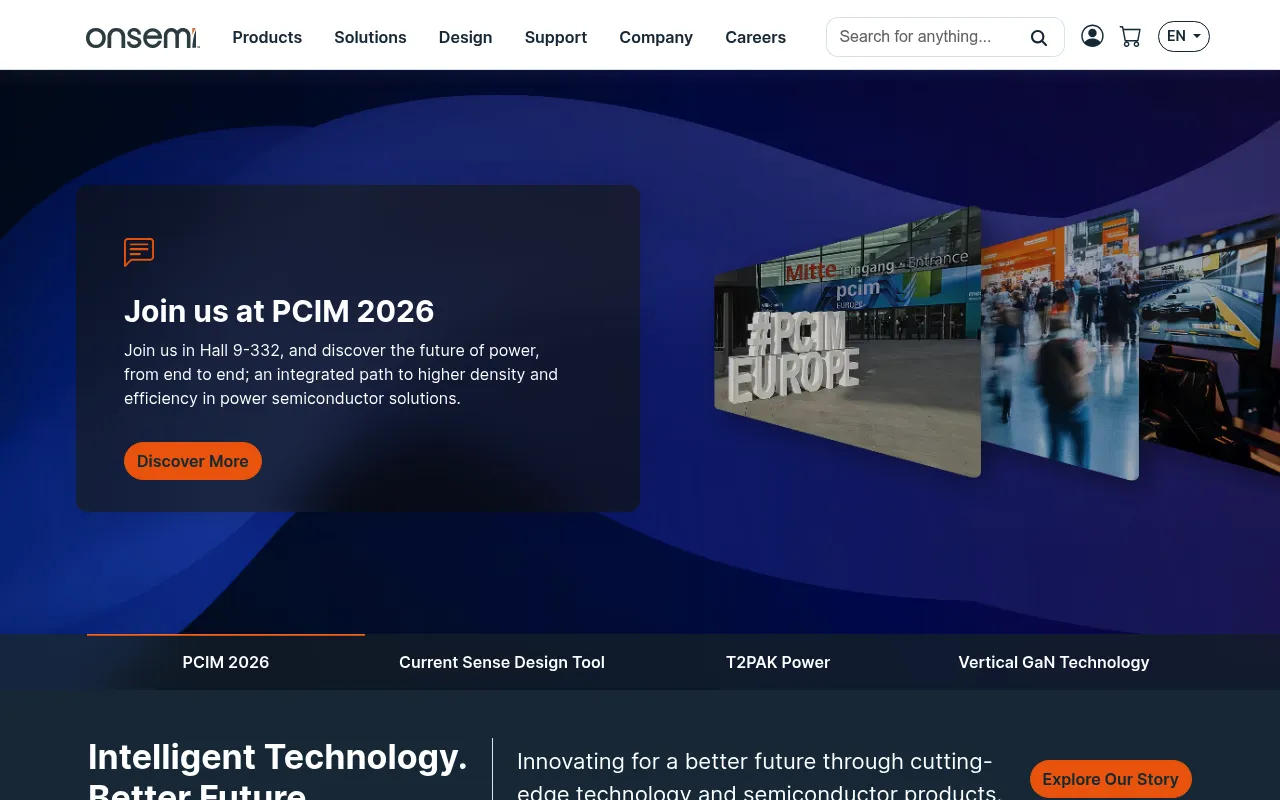This screenshot has width=1280, height=800.
Task: Open the Products menu
Action: point(267,37)
